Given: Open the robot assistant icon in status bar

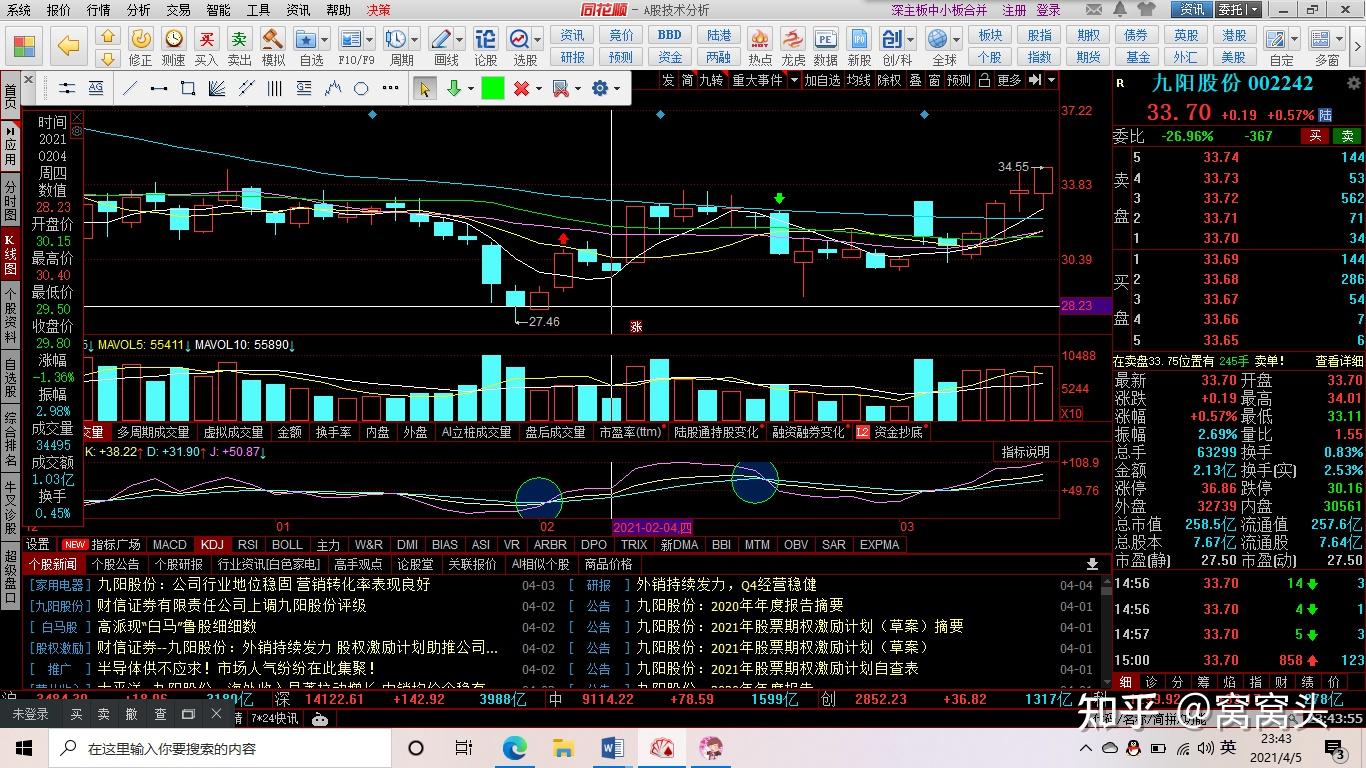Looking at the screenshot, I should click(x=320, y=718).
